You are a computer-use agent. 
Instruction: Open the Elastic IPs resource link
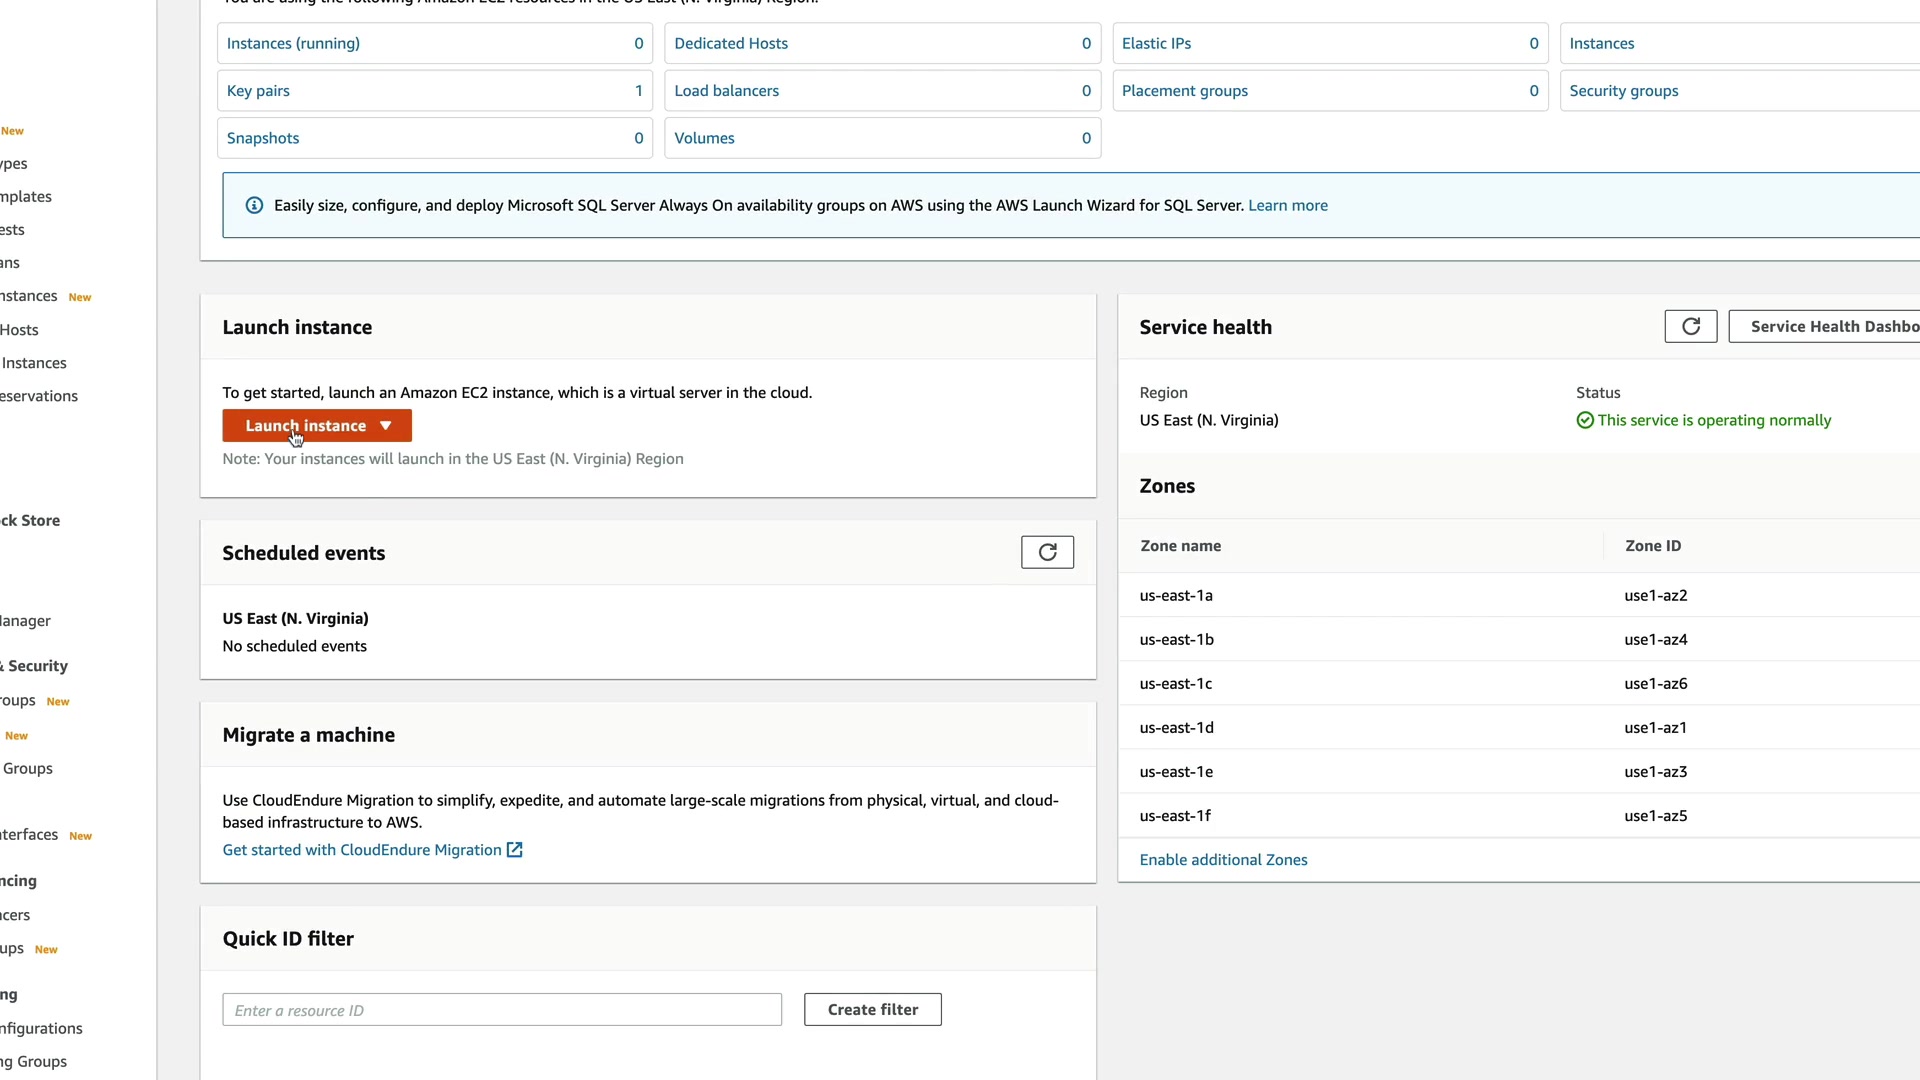click(1156, 44)
